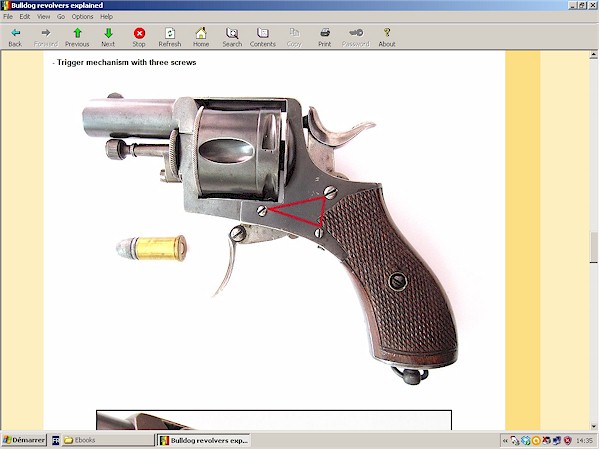The height and width of the screenshot is (450, 600).
Task: Go to the Previous page with green up arrow
Action: point(77,33)
